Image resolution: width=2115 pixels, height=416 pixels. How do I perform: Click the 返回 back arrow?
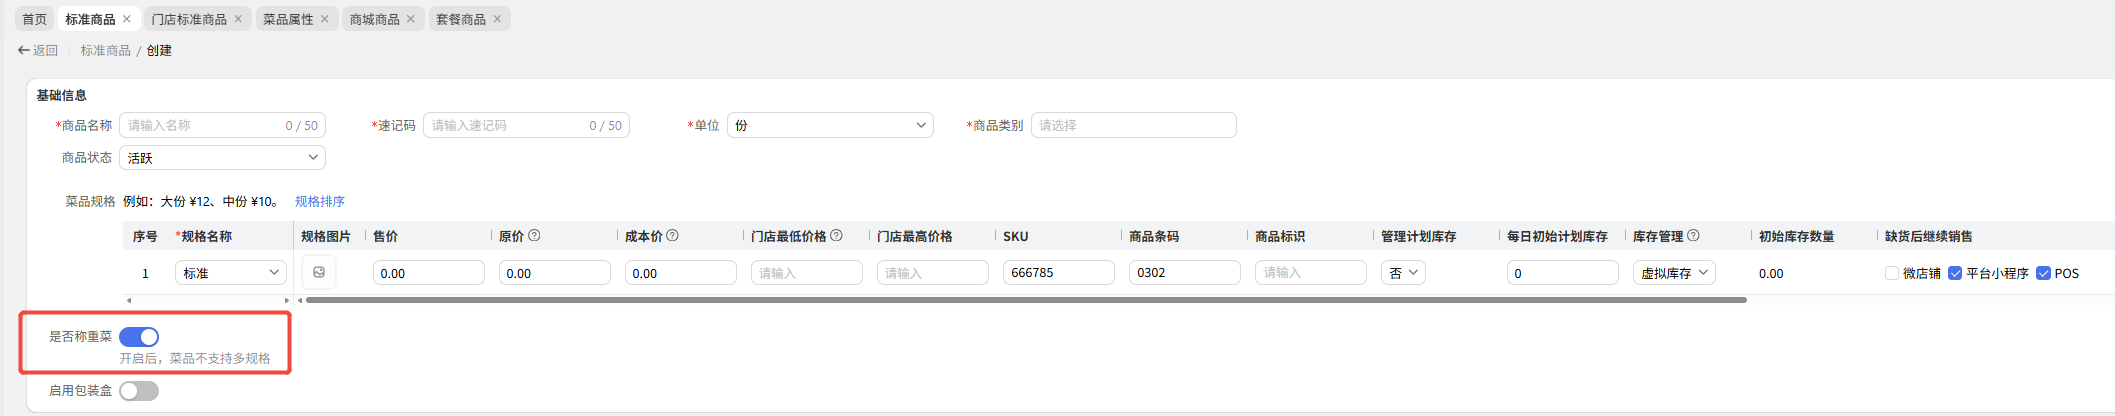point(24,50)
